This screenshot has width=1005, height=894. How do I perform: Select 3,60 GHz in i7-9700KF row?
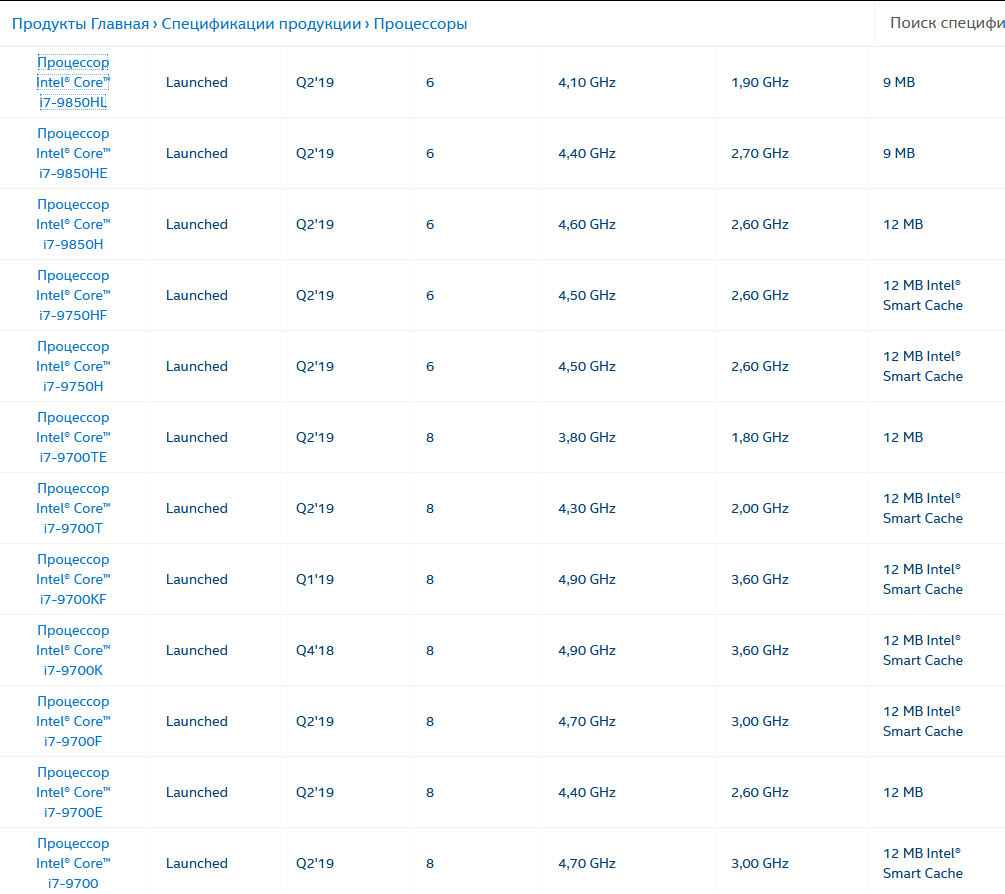pos(760,579)
